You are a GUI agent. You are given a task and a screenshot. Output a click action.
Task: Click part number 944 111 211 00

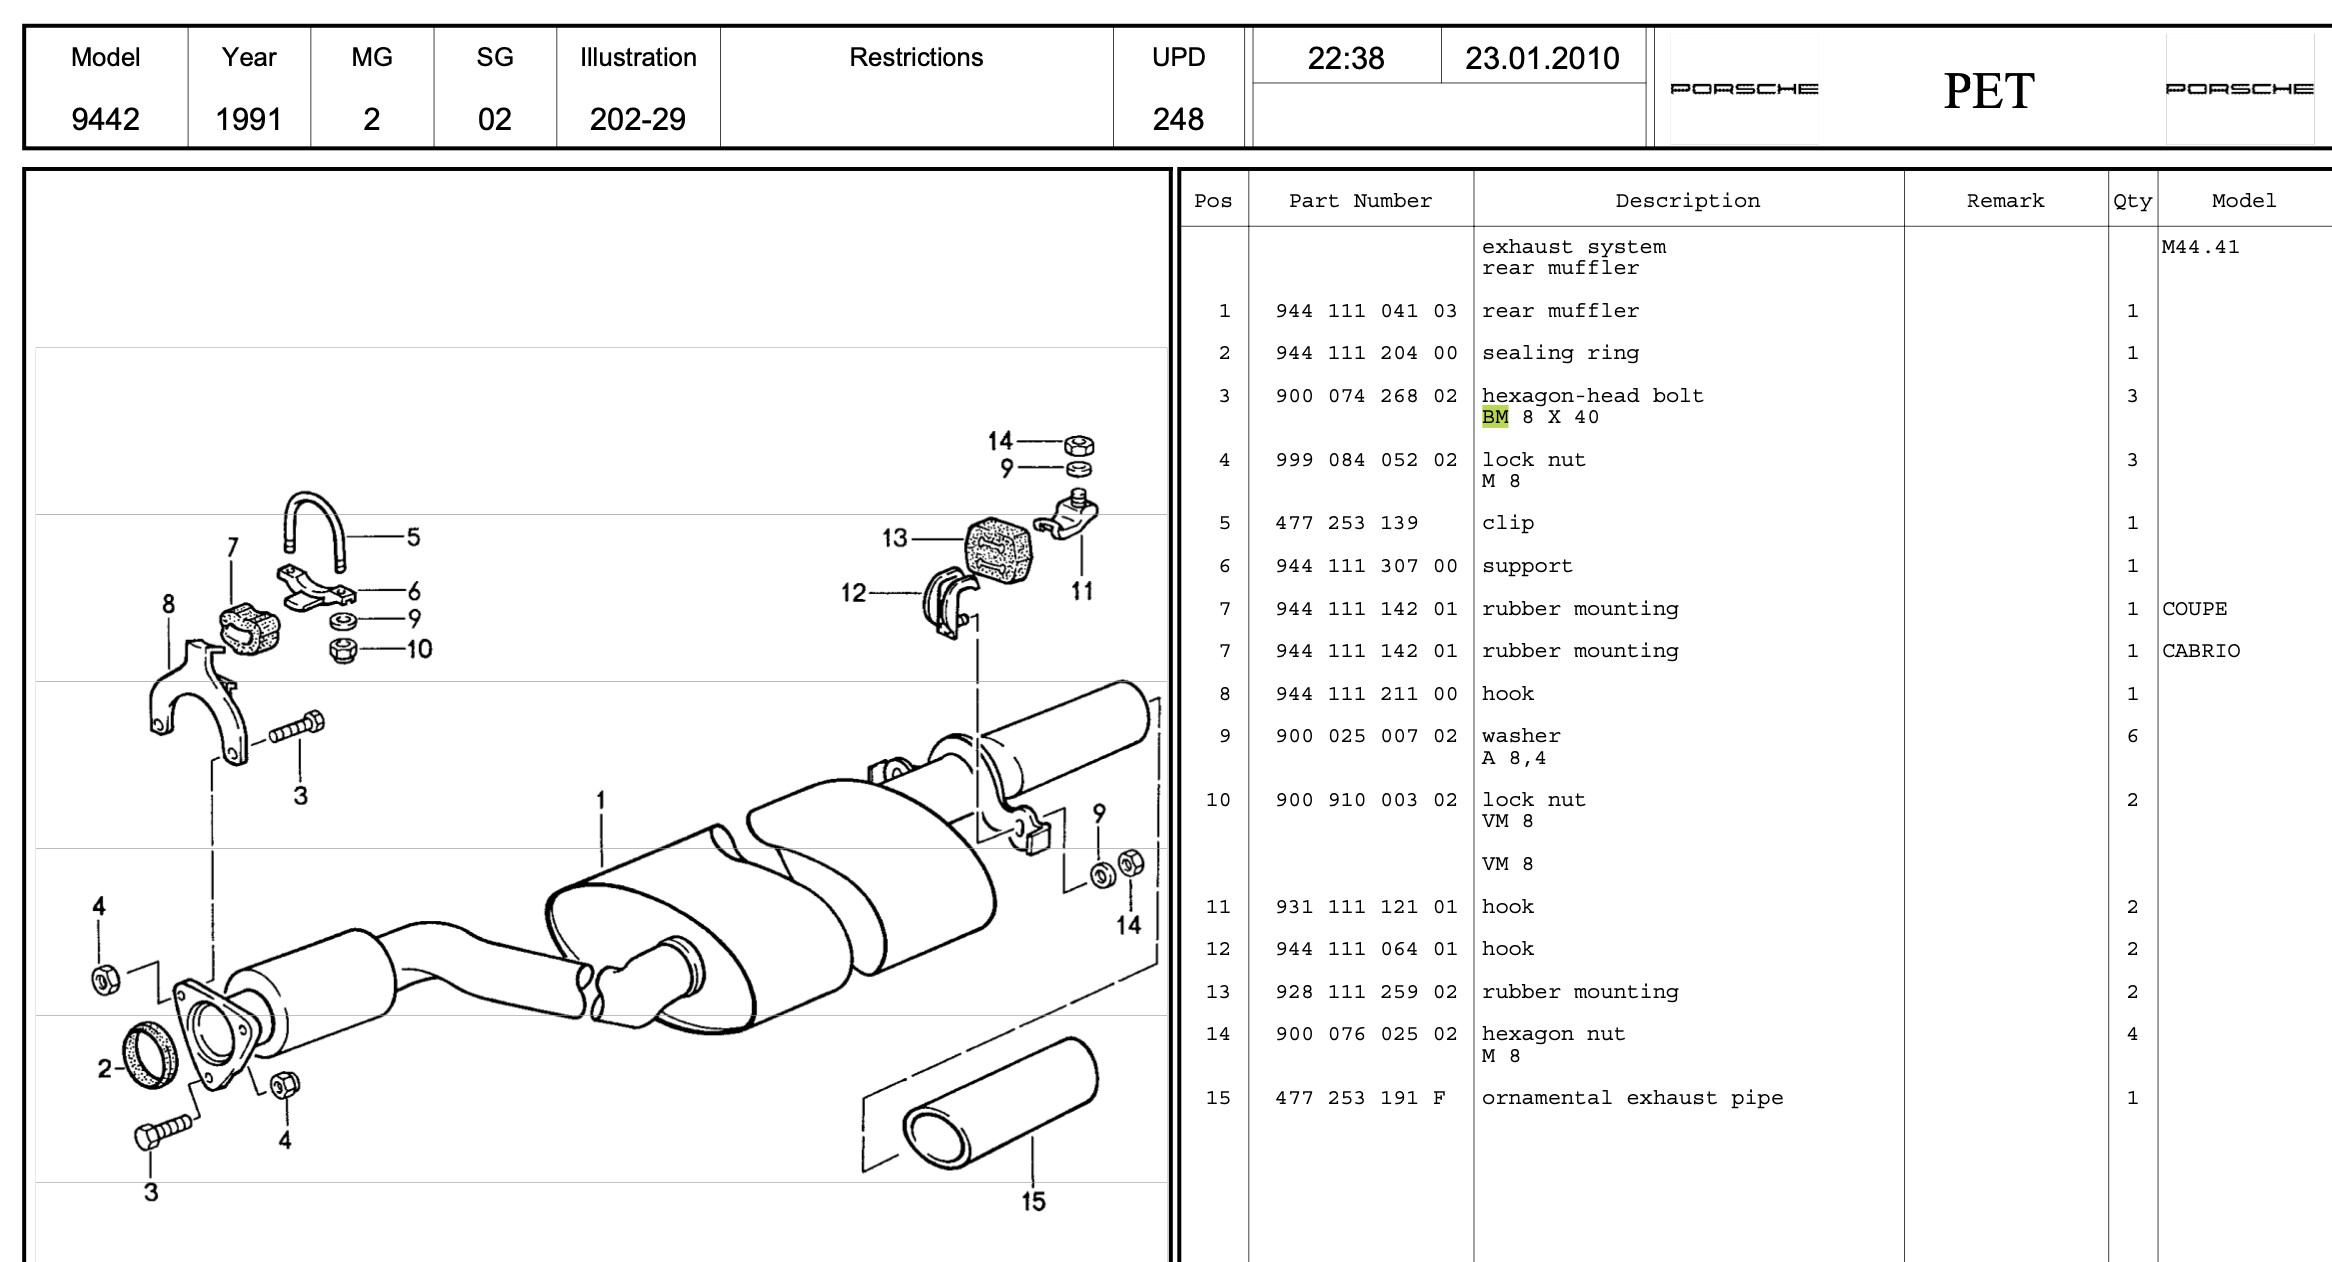[1366, 694]
